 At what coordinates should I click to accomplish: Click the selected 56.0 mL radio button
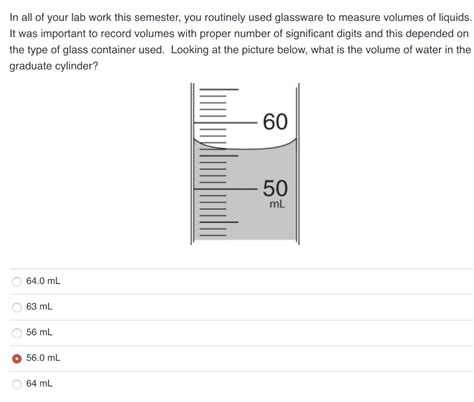coord(17,358)
